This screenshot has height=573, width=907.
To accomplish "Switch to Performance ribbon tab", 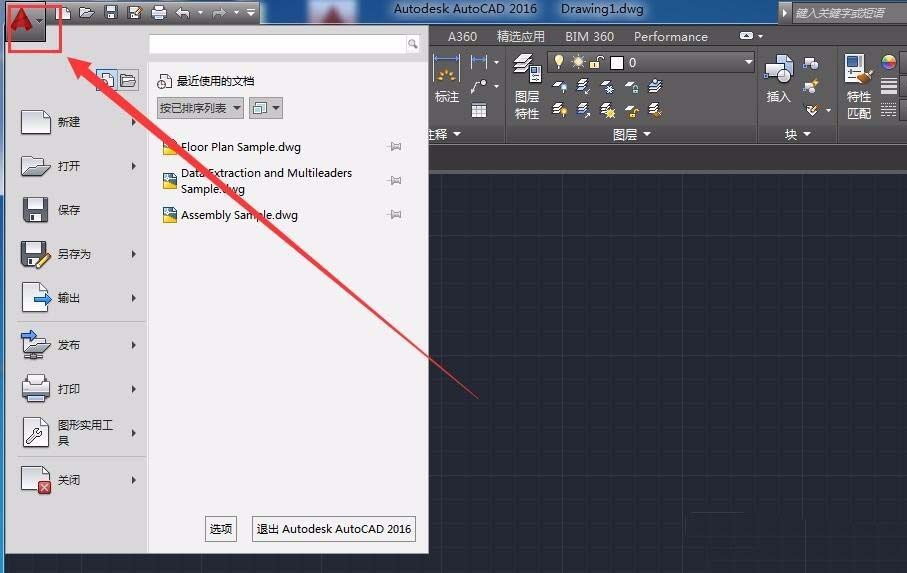I will pos(670,36).
